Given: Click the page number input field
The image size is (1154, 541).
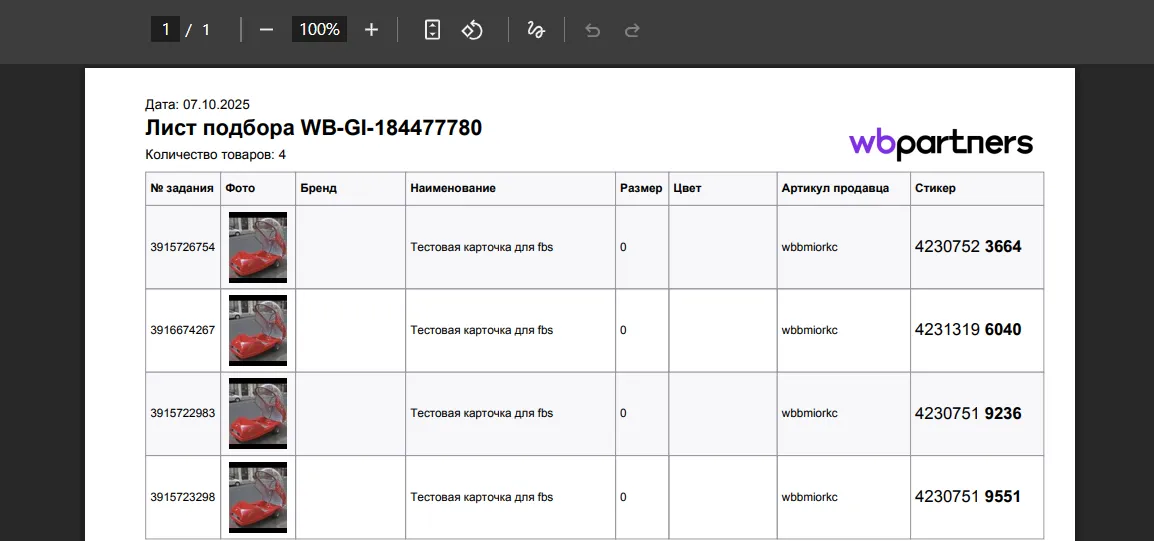Looking at the screenshot, I should pyautogui.click(x=165, y=30).
